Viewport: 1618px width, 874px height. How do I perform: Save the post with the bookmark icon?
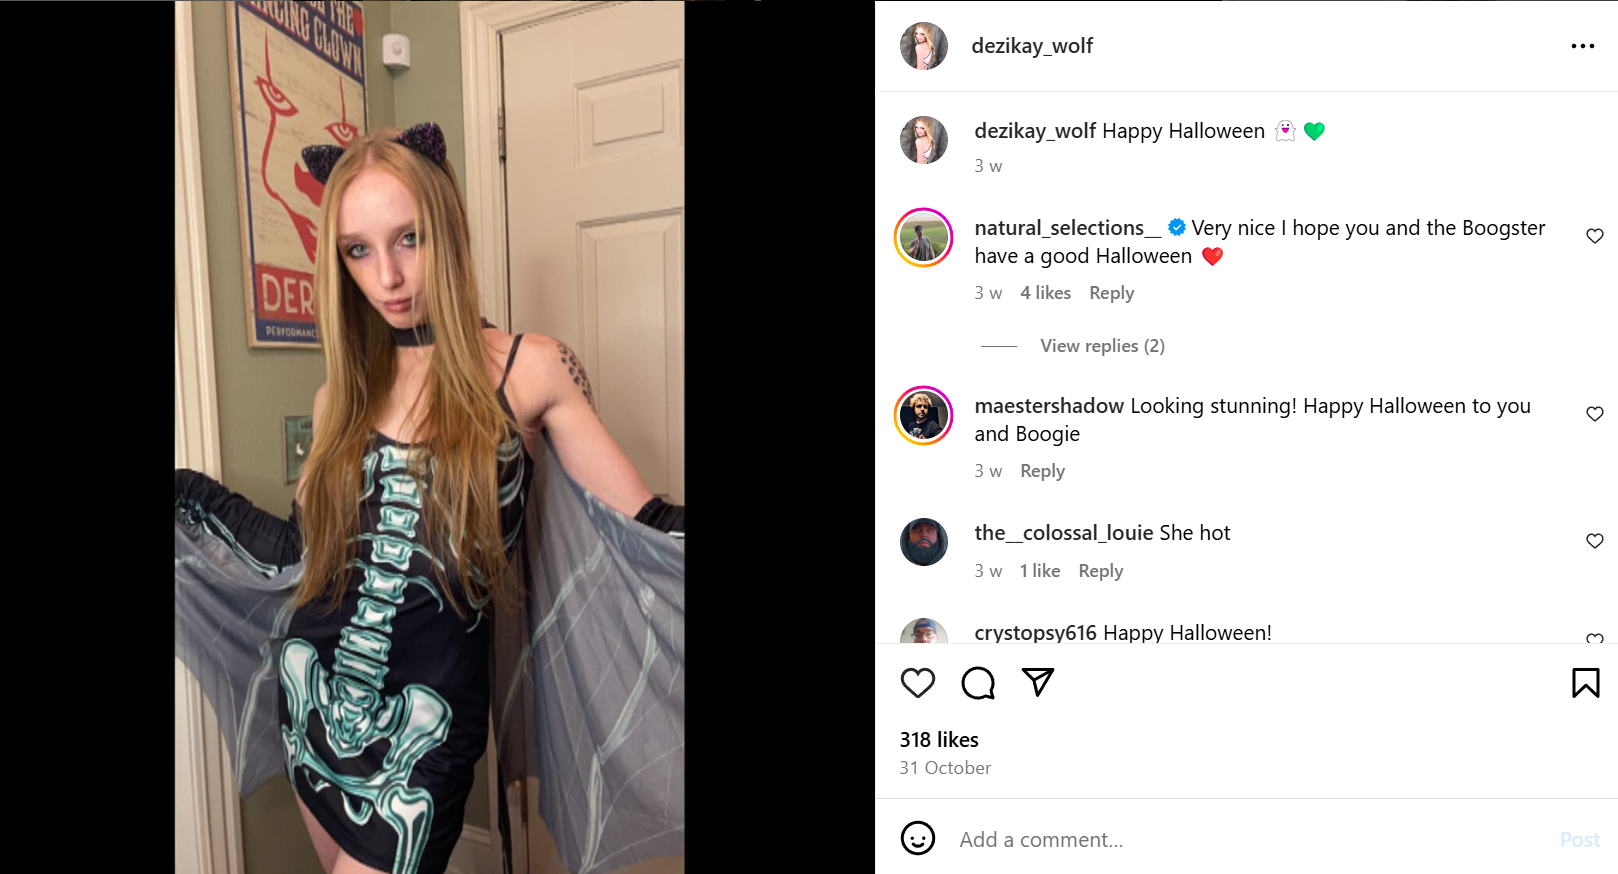click(1585, 683)
